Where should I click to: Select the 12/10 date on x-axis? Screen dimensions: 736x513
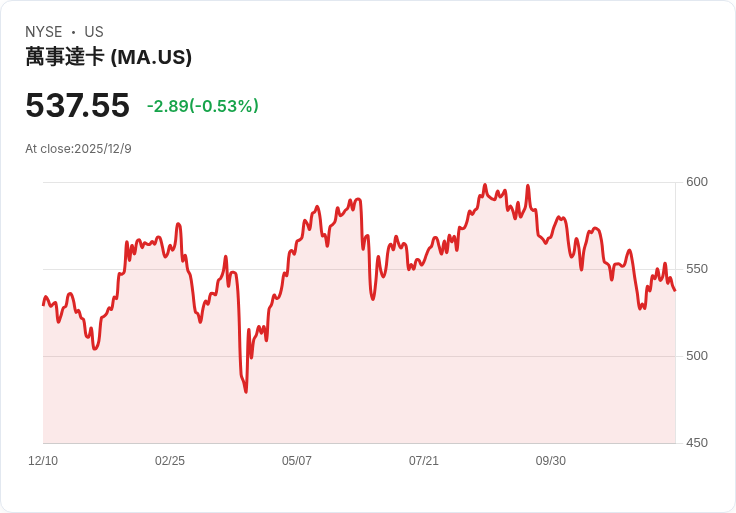coord(43,460)
